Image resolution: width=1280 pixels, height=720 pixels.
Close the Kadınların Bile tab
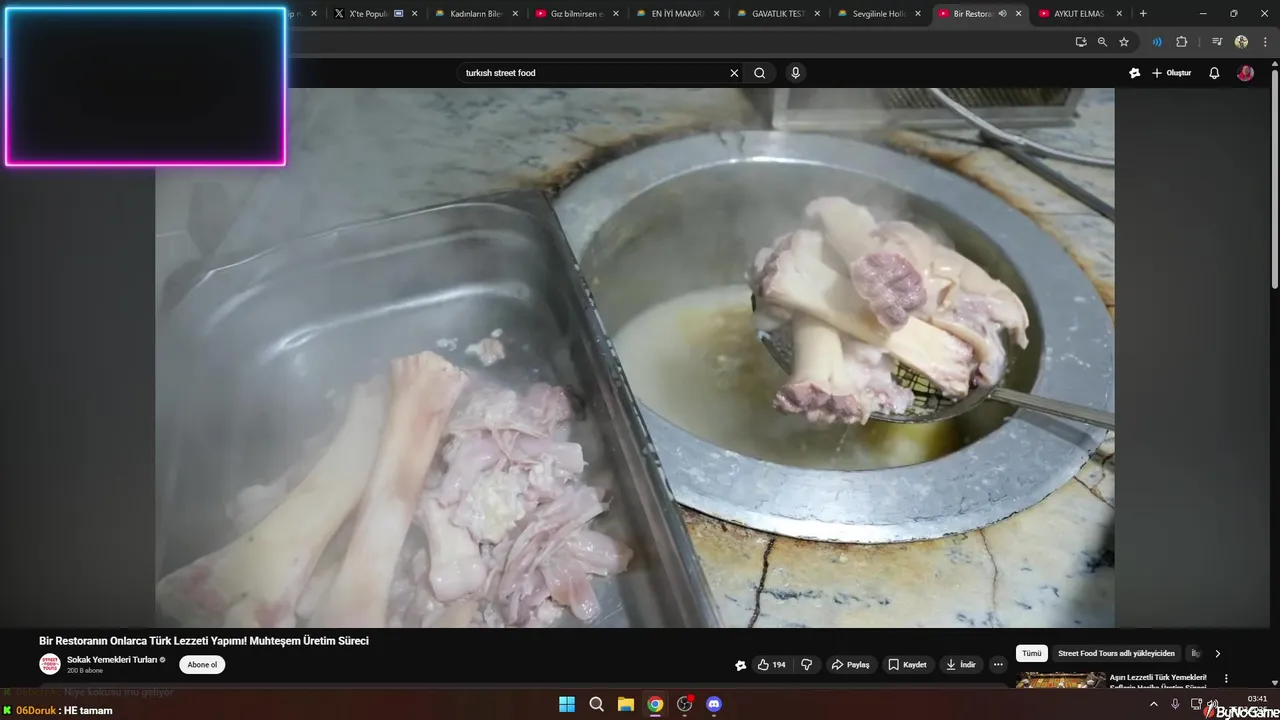515,14
